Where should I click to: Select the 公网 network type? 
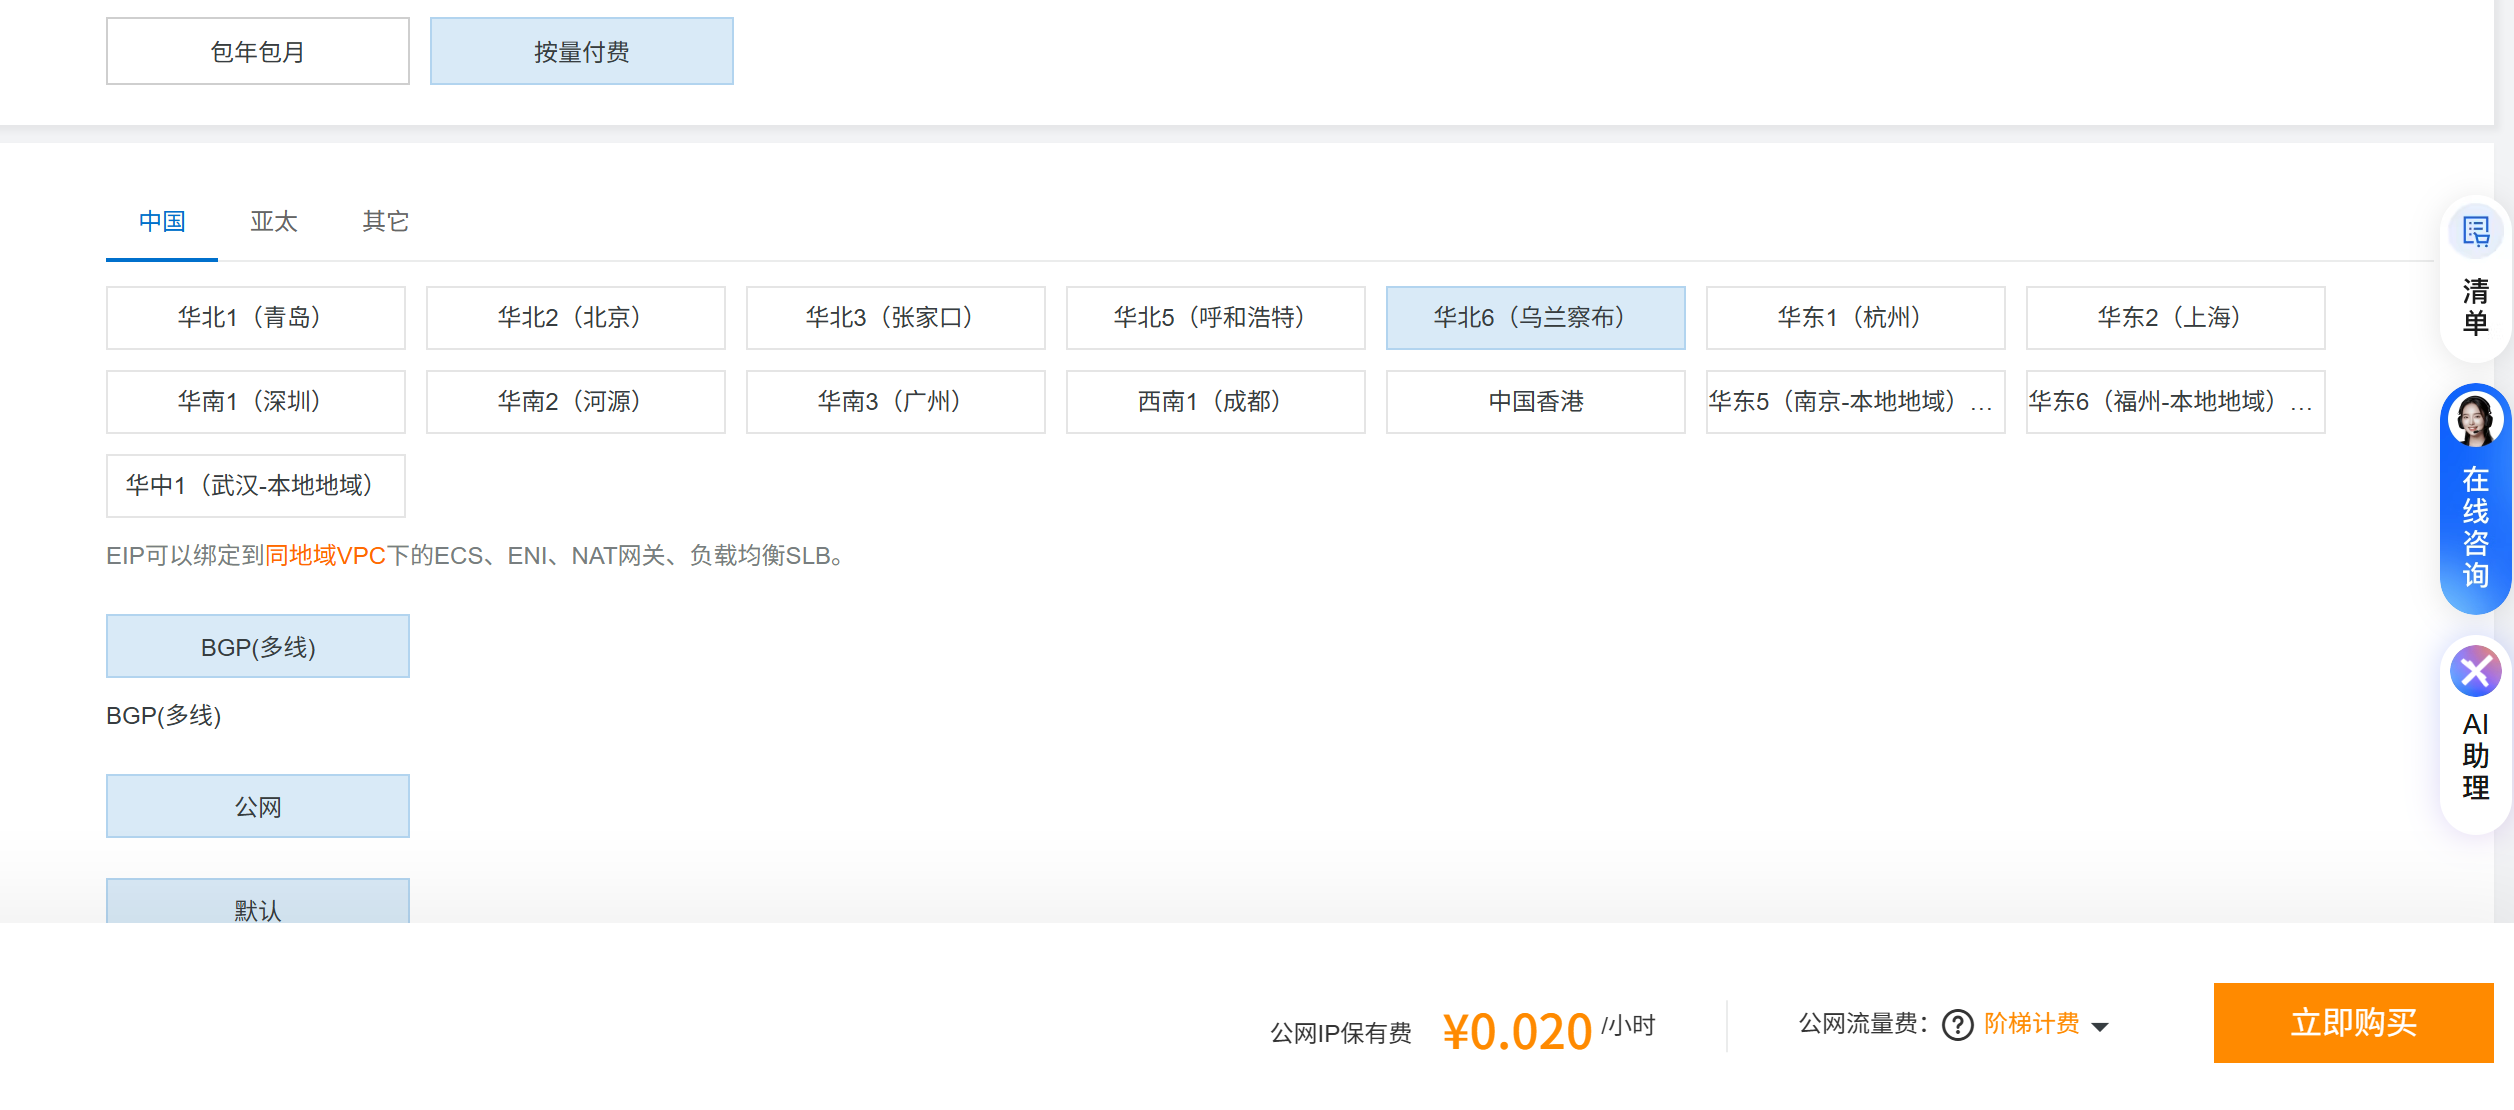coord(258,807)
